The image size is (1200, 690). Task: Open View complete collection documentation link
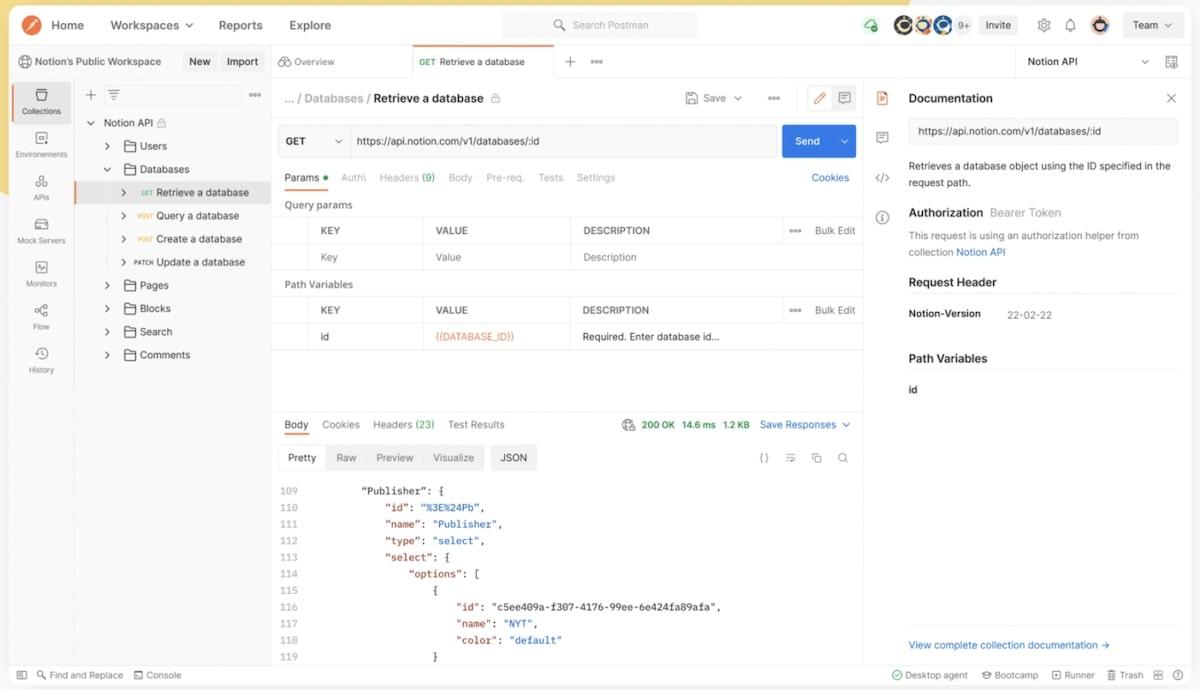point(1008,646)
